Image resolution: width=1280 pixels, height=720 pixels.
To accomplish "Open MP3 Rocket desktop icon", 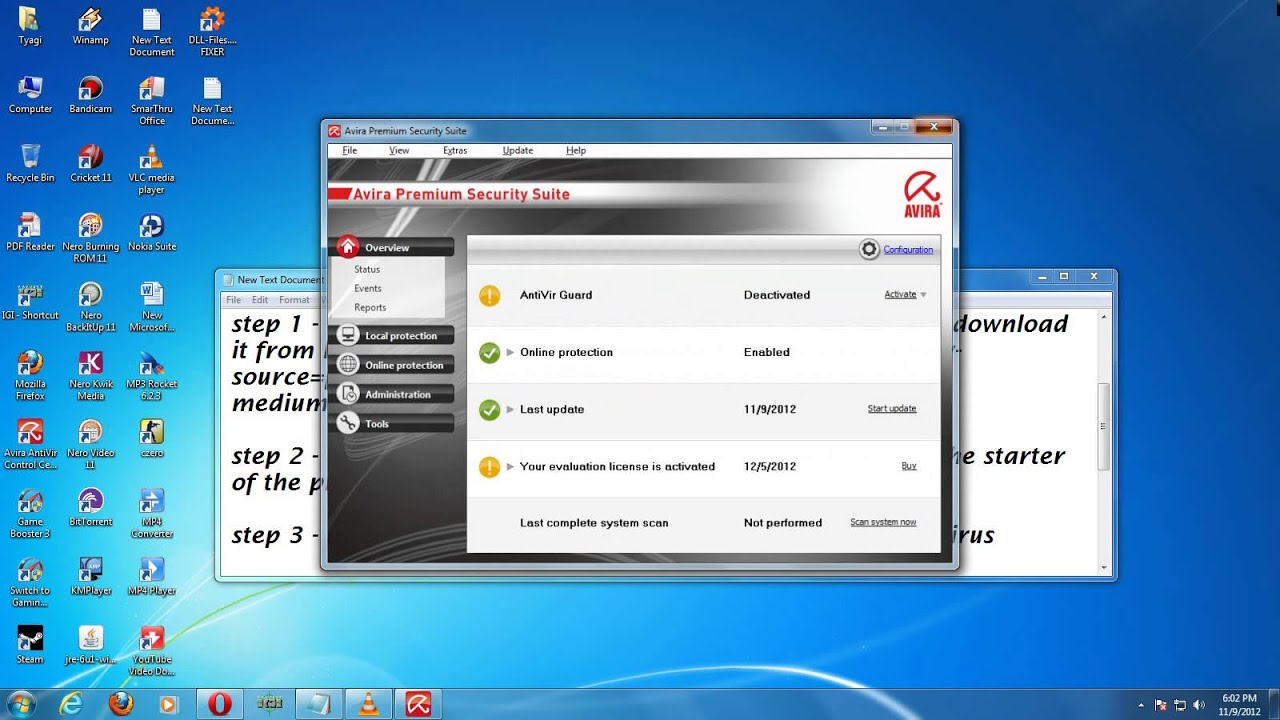I will tap(151, 376).
